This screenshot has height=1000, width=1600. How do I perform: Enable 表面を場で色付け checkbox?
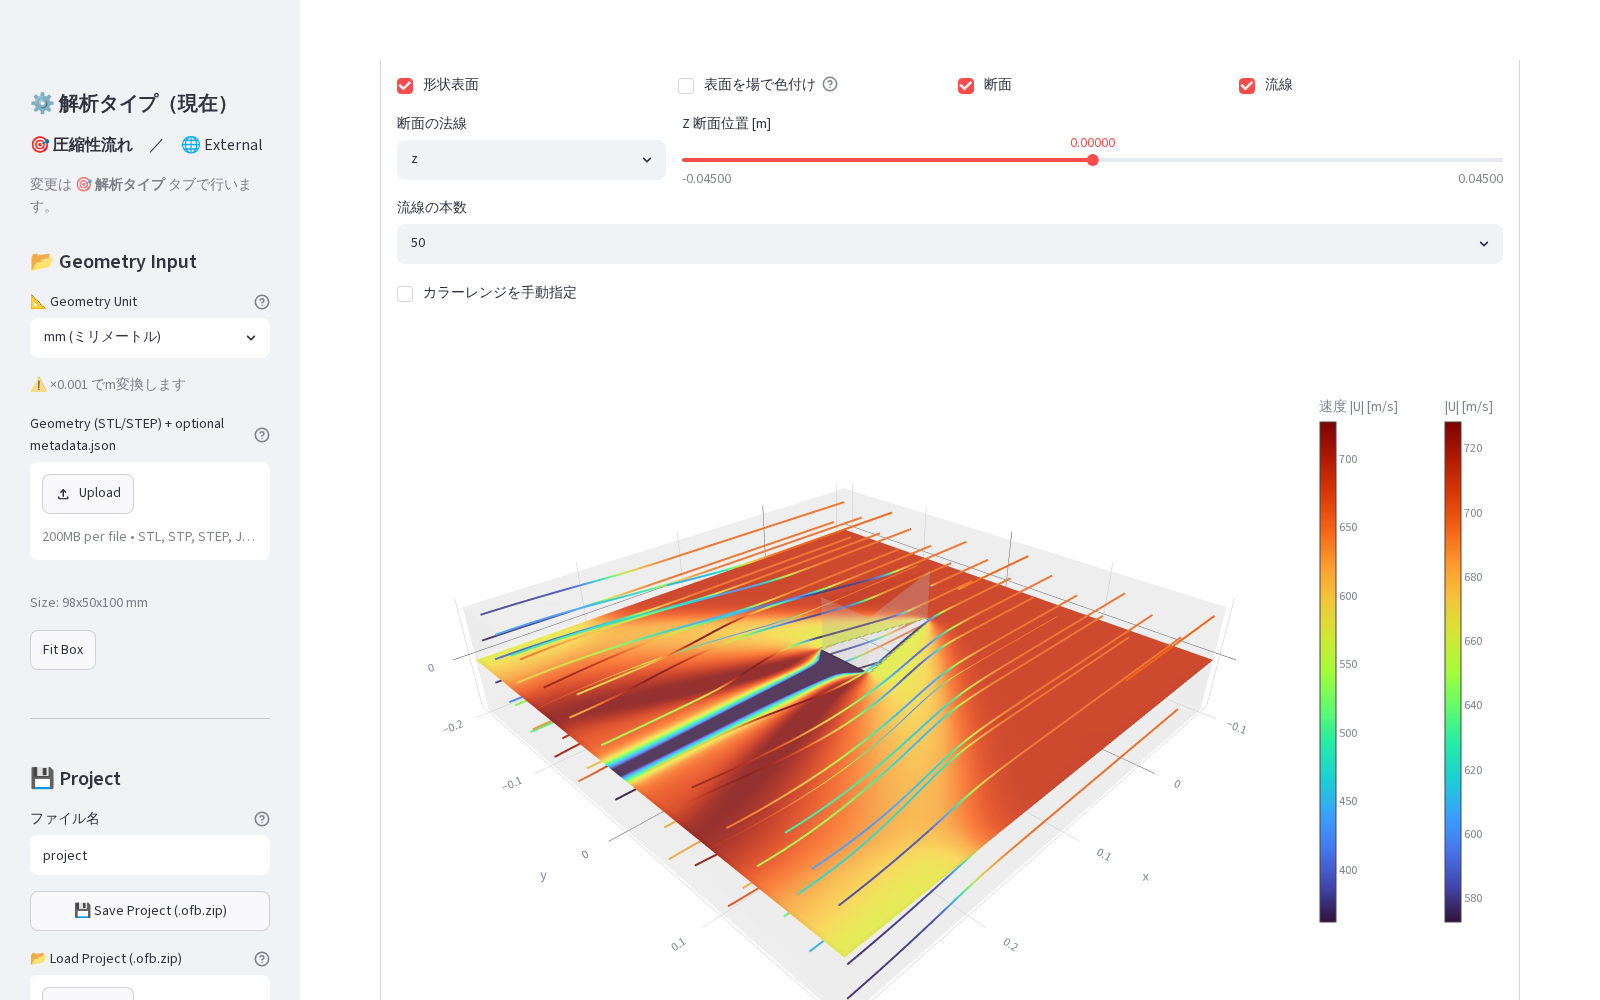point(686,86)
